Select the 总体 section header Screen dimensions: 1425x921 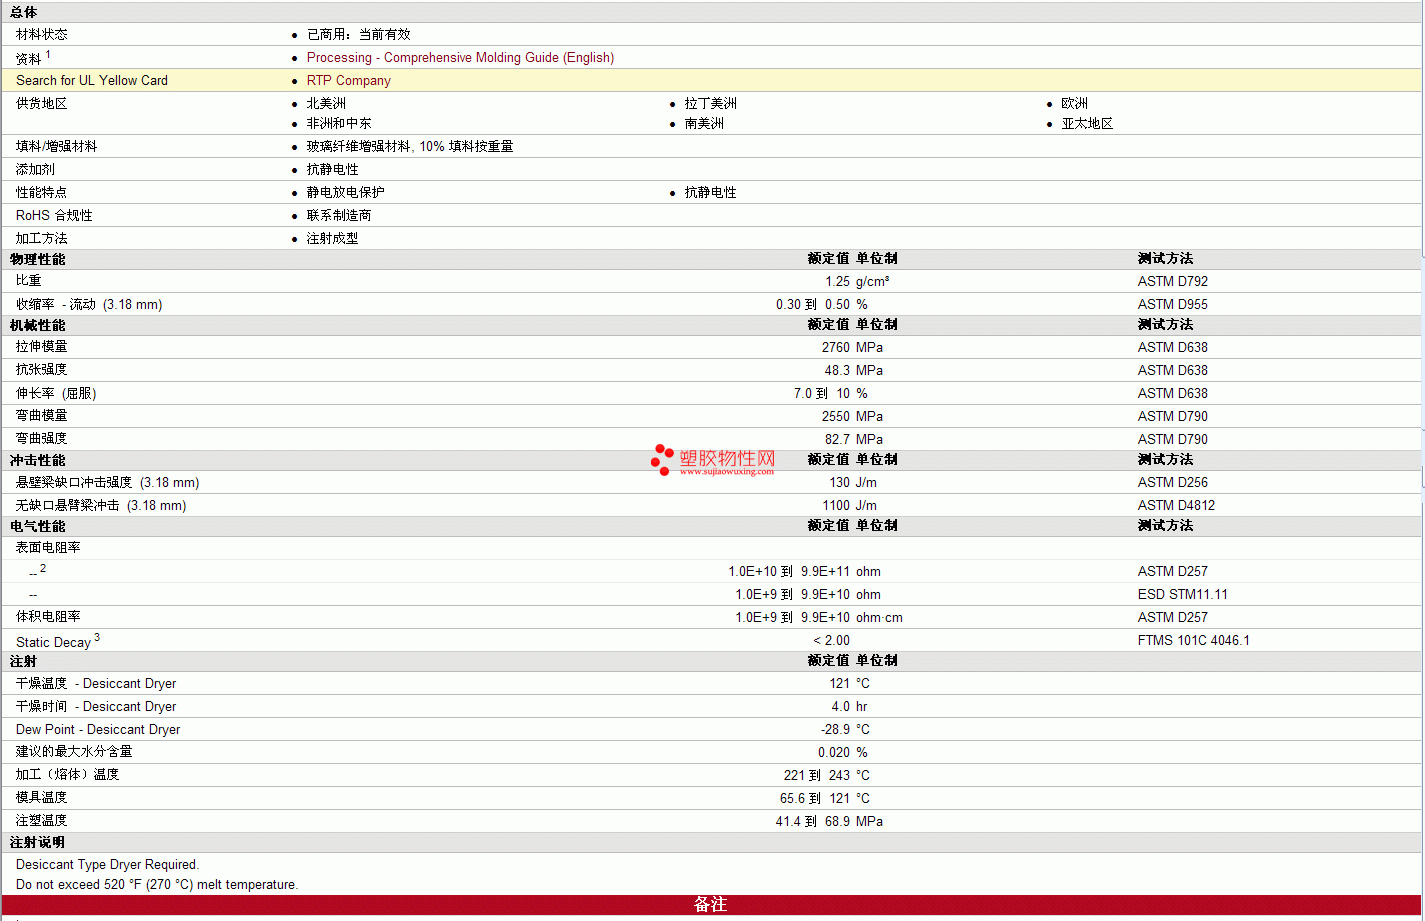(x=24, y=12)
